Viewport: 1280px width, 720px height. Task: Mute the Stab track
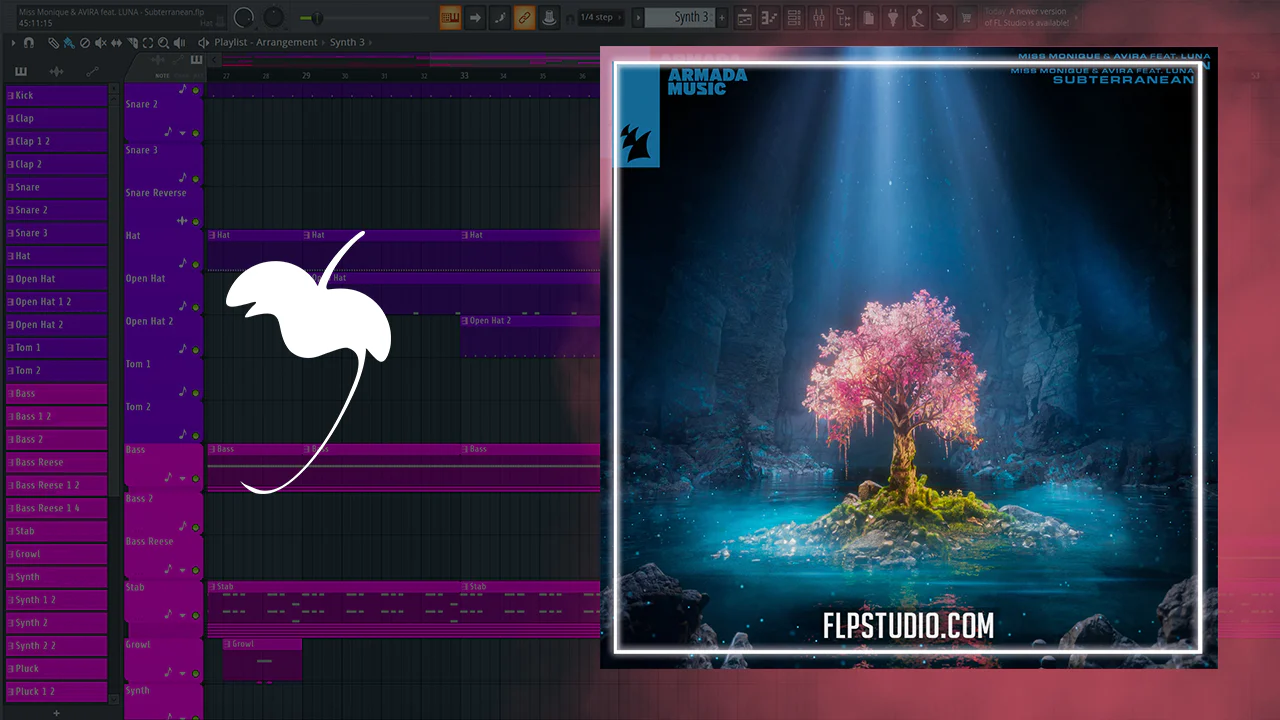pos(196,617)
